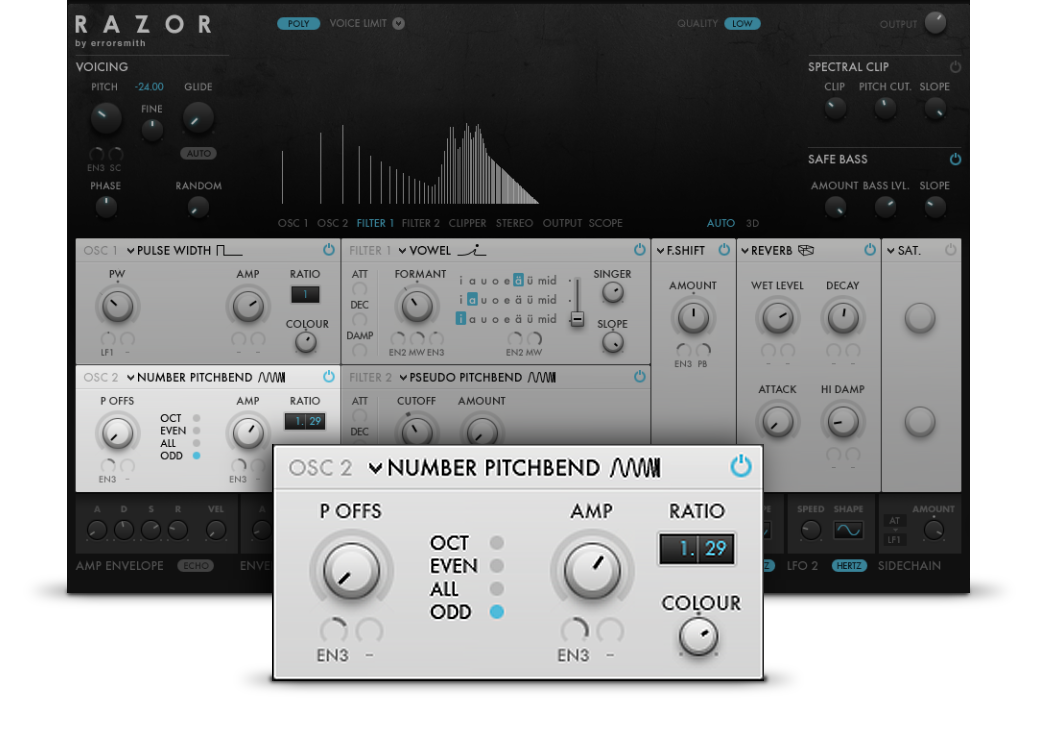Enable the Sat. module power icon
This screenshot has width=1040, height=744.
[950, 250]
